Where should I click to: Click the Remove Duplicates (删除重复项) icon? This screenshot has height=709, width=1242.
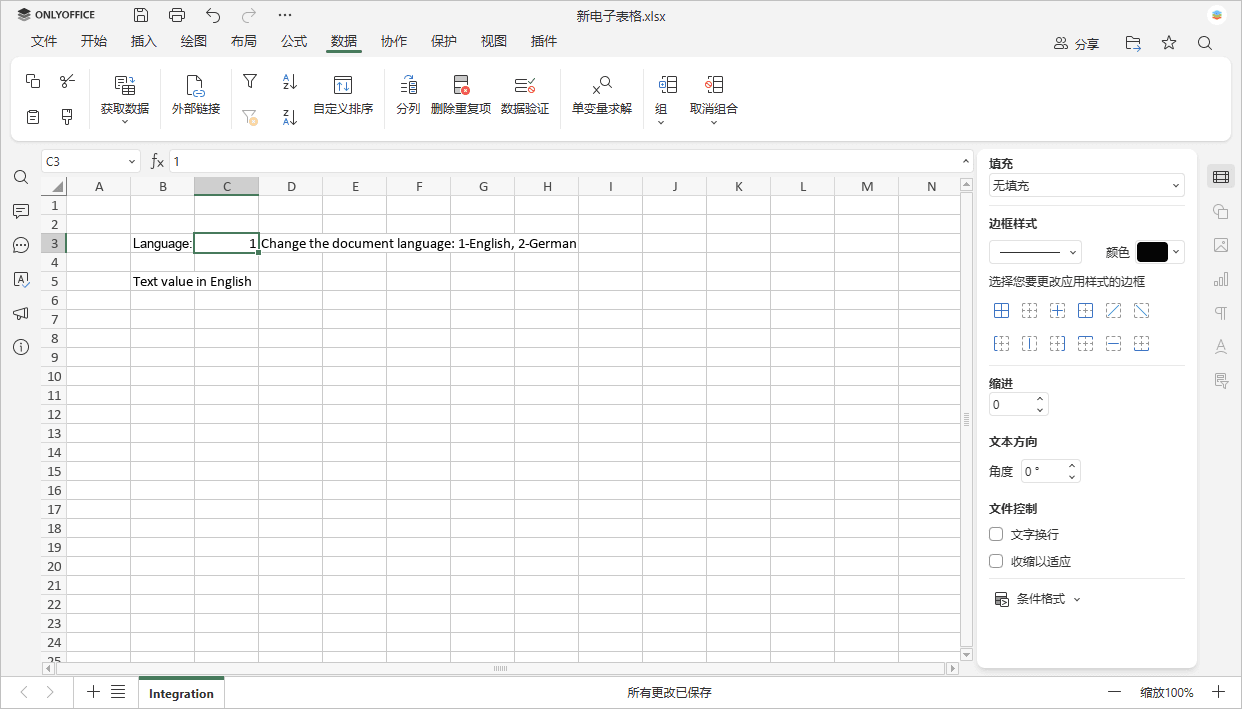pos(461,85)
